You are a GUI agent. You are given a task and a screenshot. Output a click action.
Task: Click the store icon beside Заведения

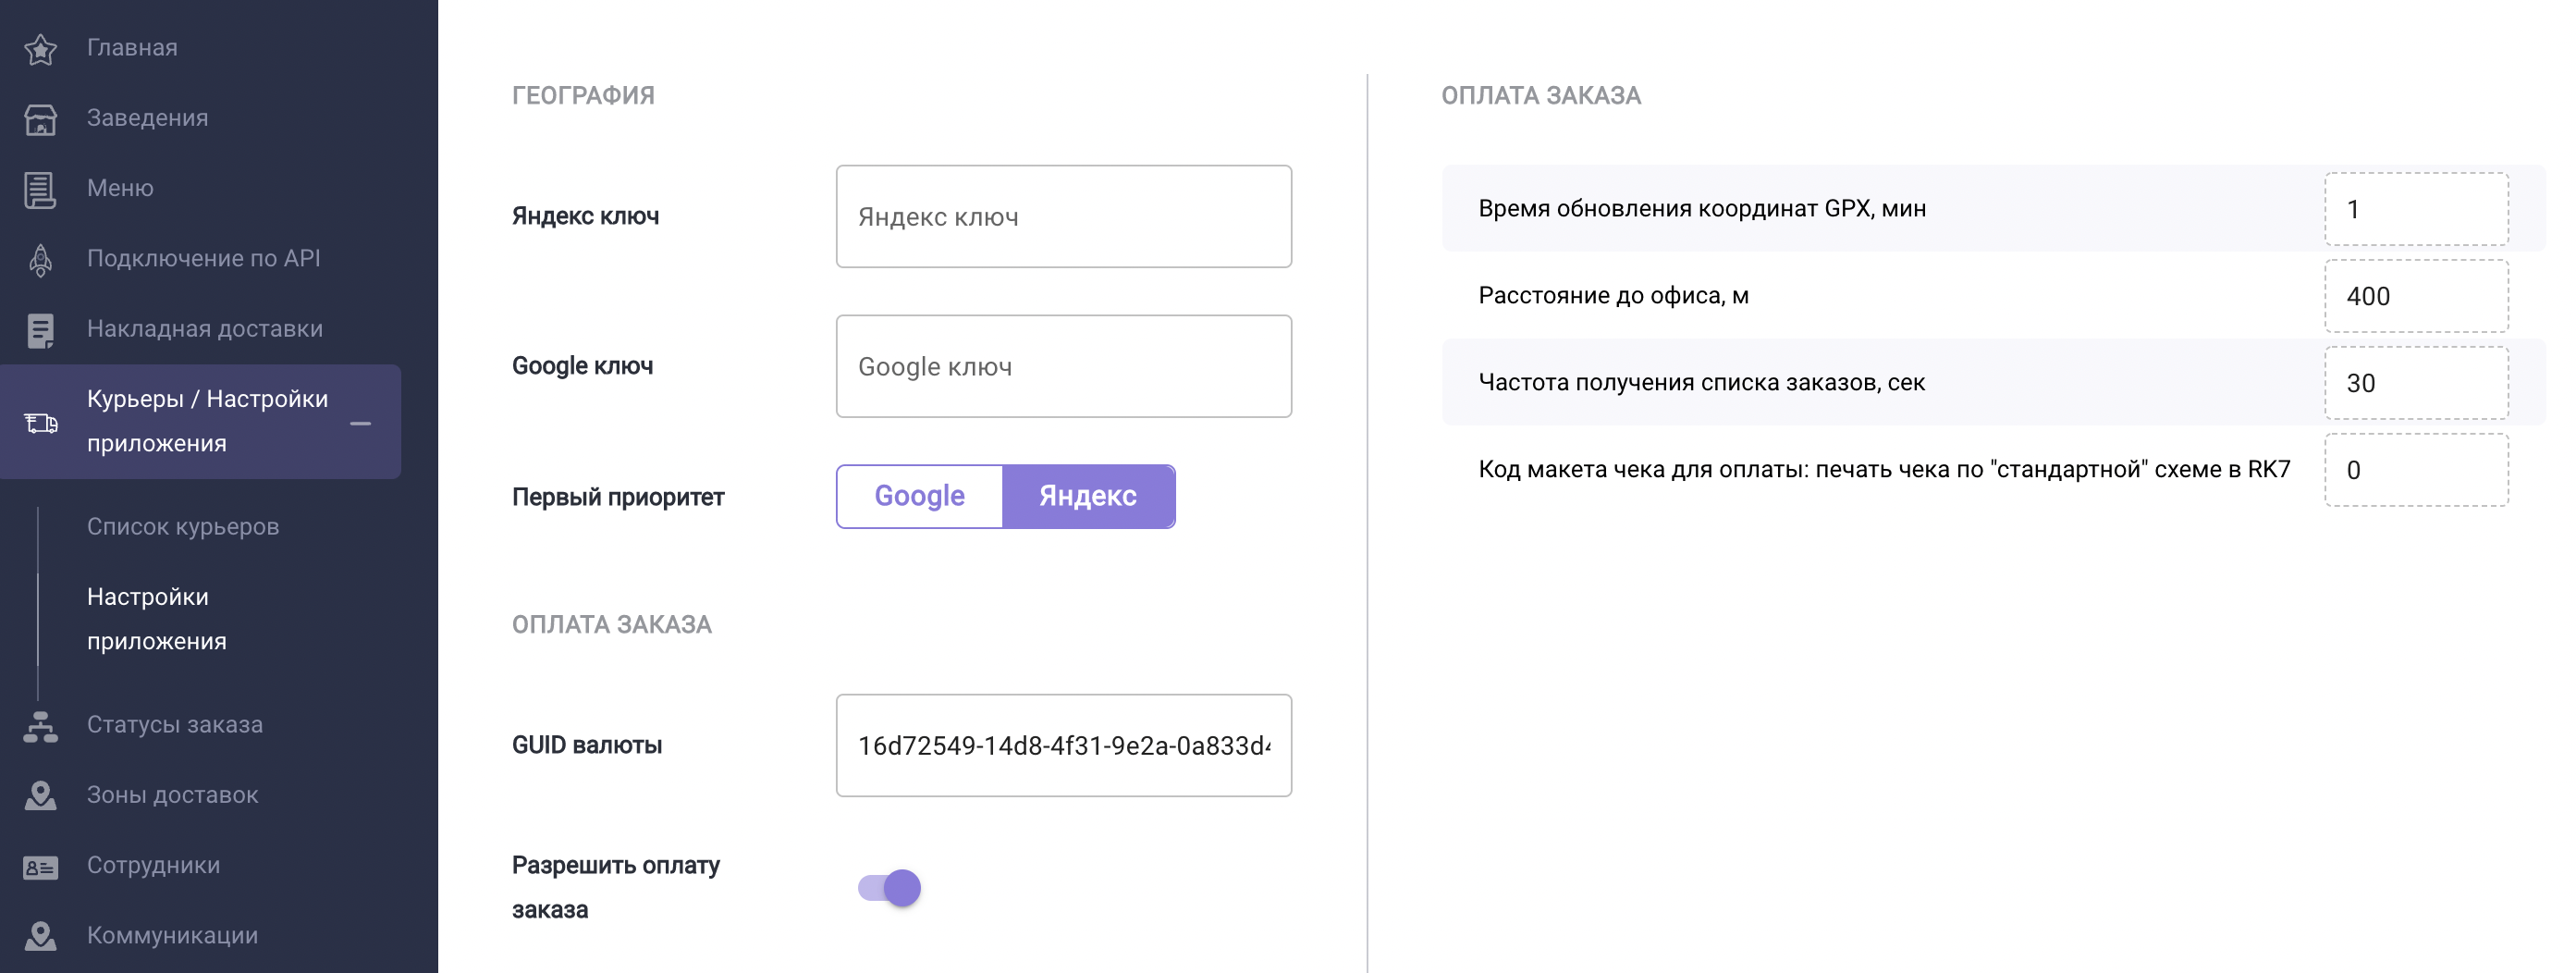pyautogui.click(x=40, y=119)
